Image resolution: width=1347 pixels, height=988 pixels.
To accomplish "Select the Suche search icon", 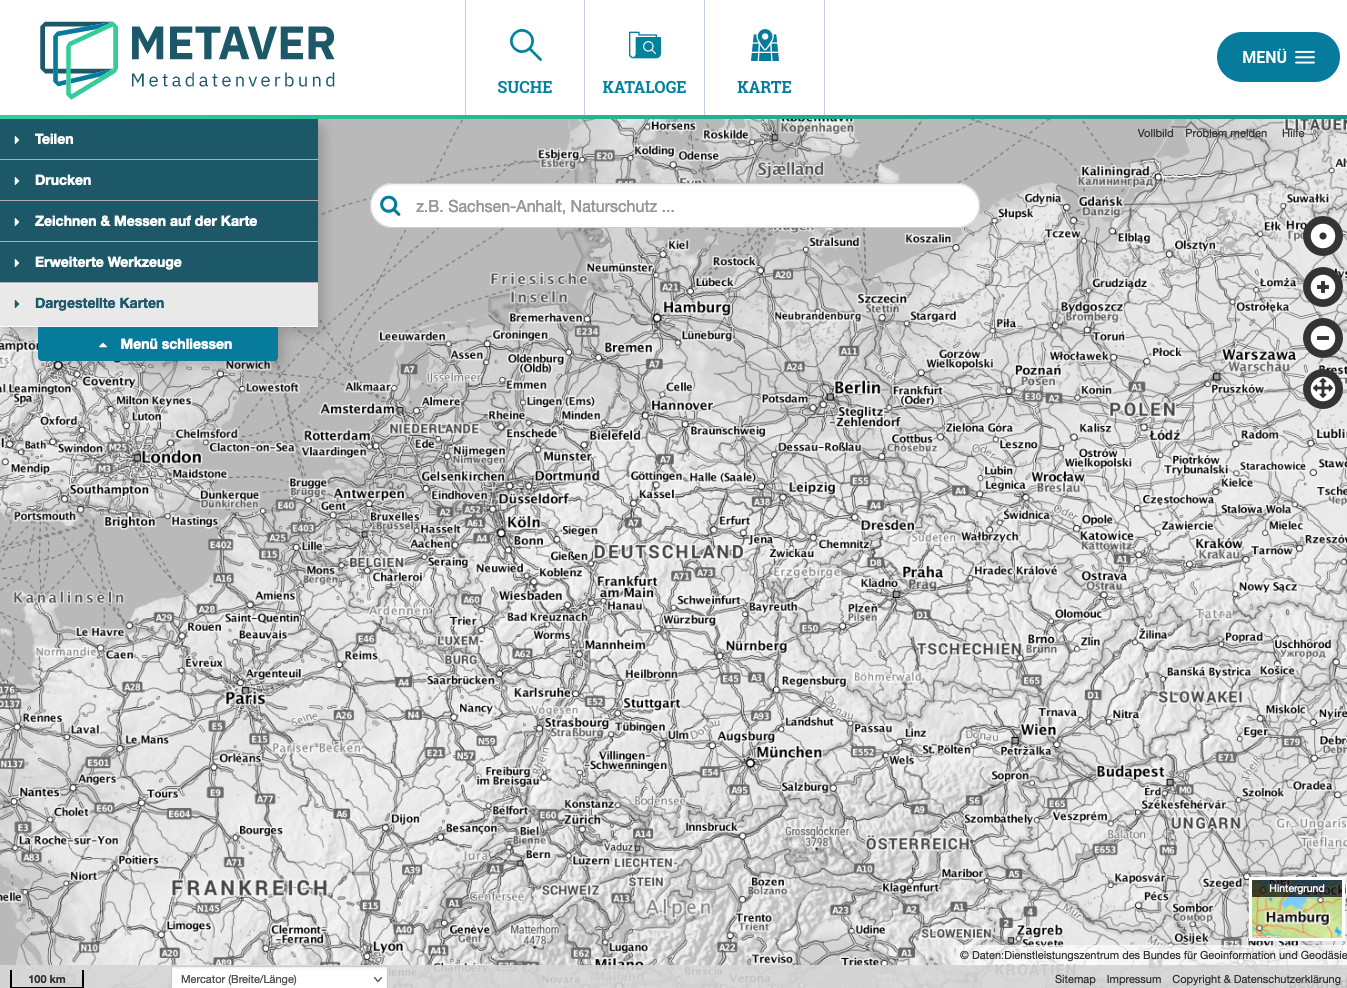I will click(x=524, y=45).
